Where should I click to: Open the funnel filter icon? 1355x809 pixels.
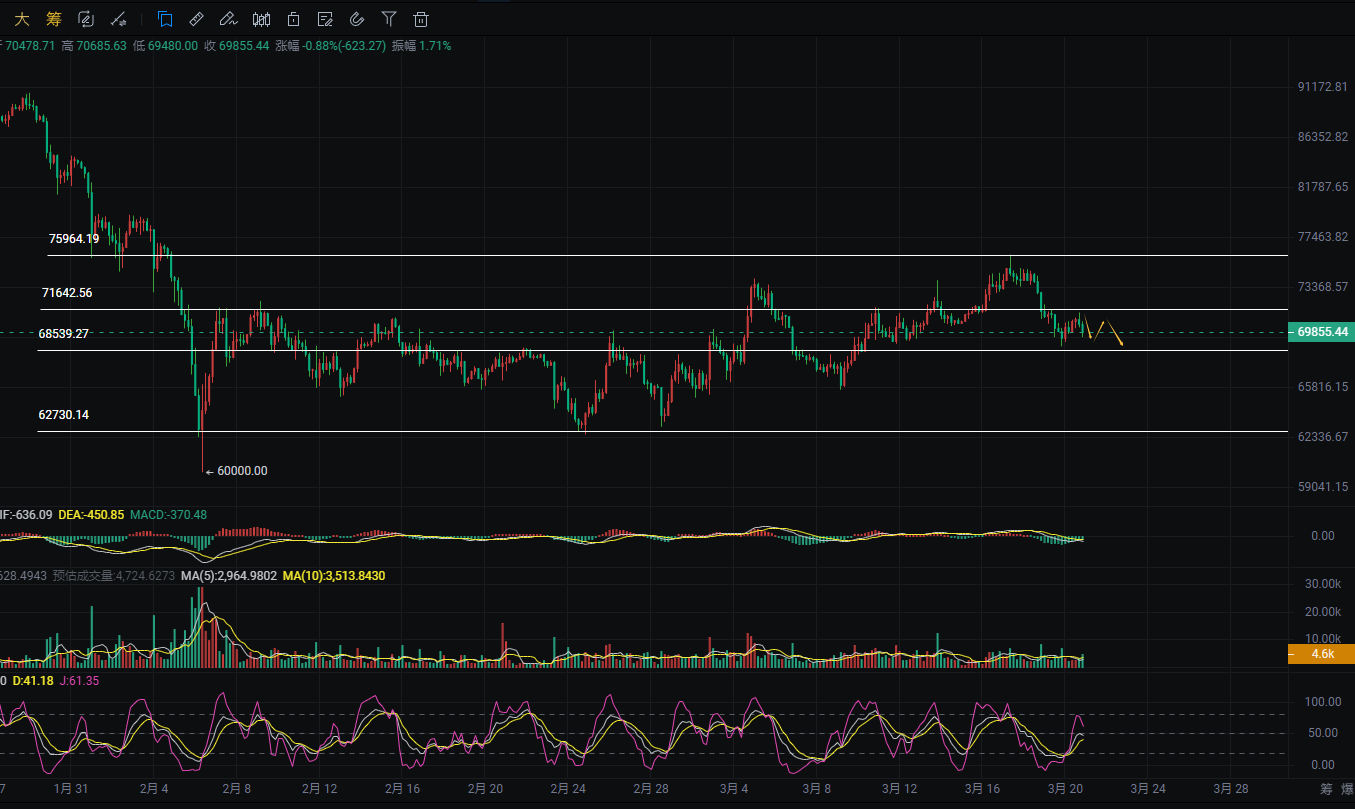point(389,18)
